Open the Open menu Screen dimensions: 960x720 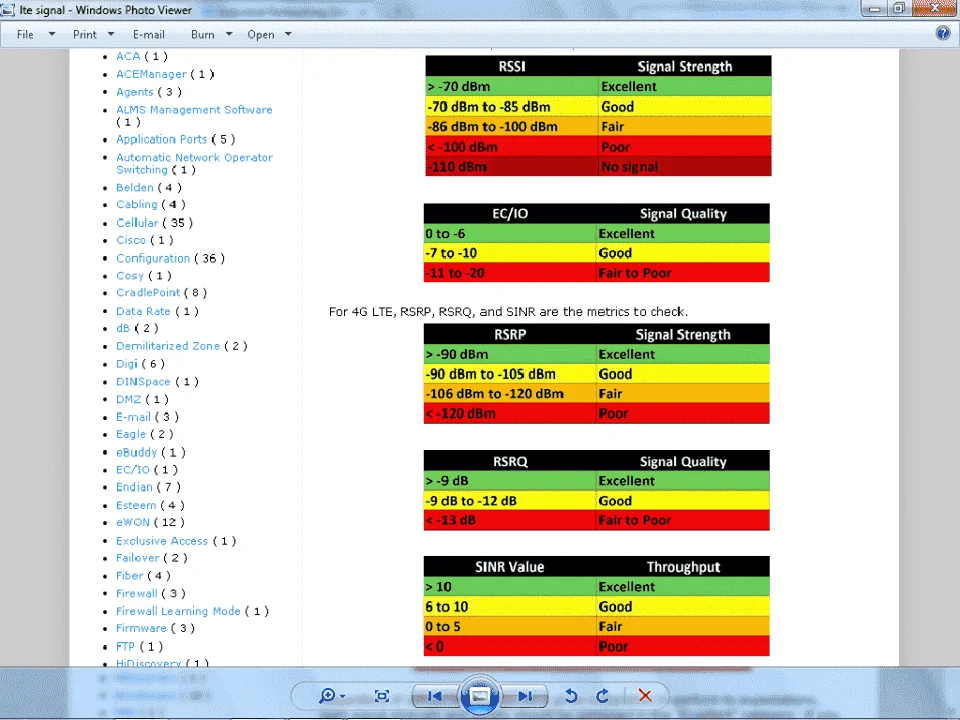(261, 35)
